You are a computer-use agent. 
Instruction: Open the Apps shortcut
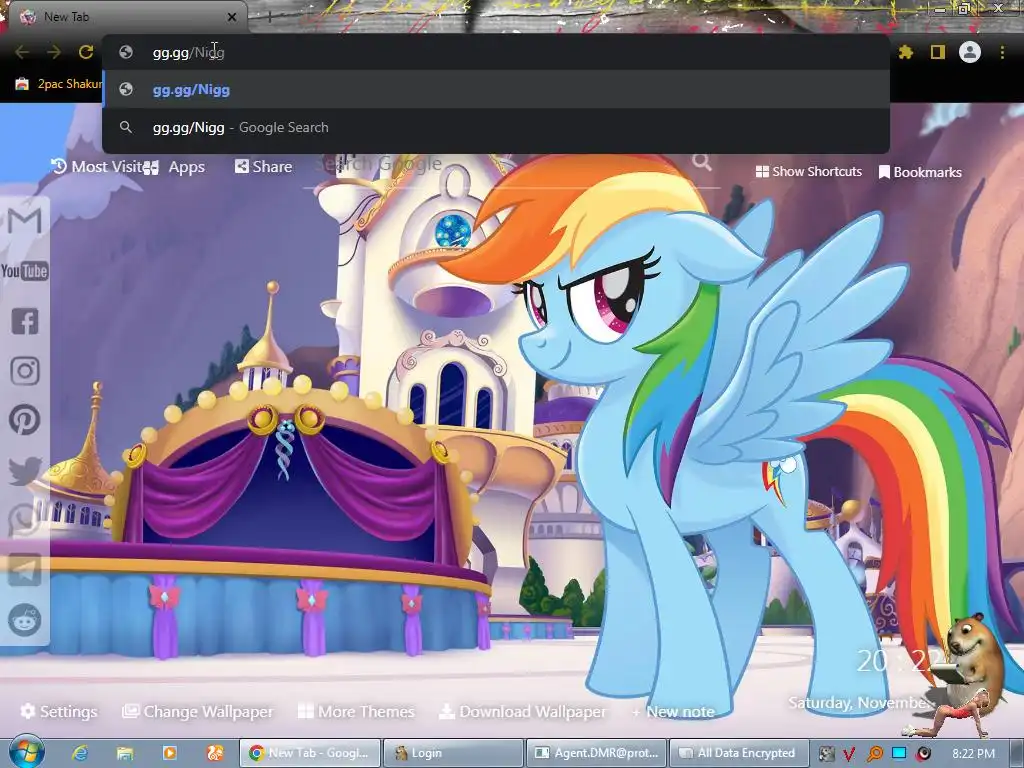tap(175, 167)
